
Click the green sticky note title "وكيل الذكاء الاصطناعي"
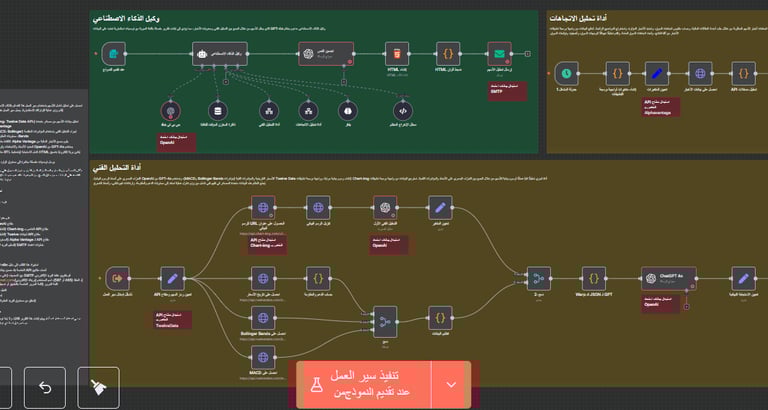click(x=126, y=19)
